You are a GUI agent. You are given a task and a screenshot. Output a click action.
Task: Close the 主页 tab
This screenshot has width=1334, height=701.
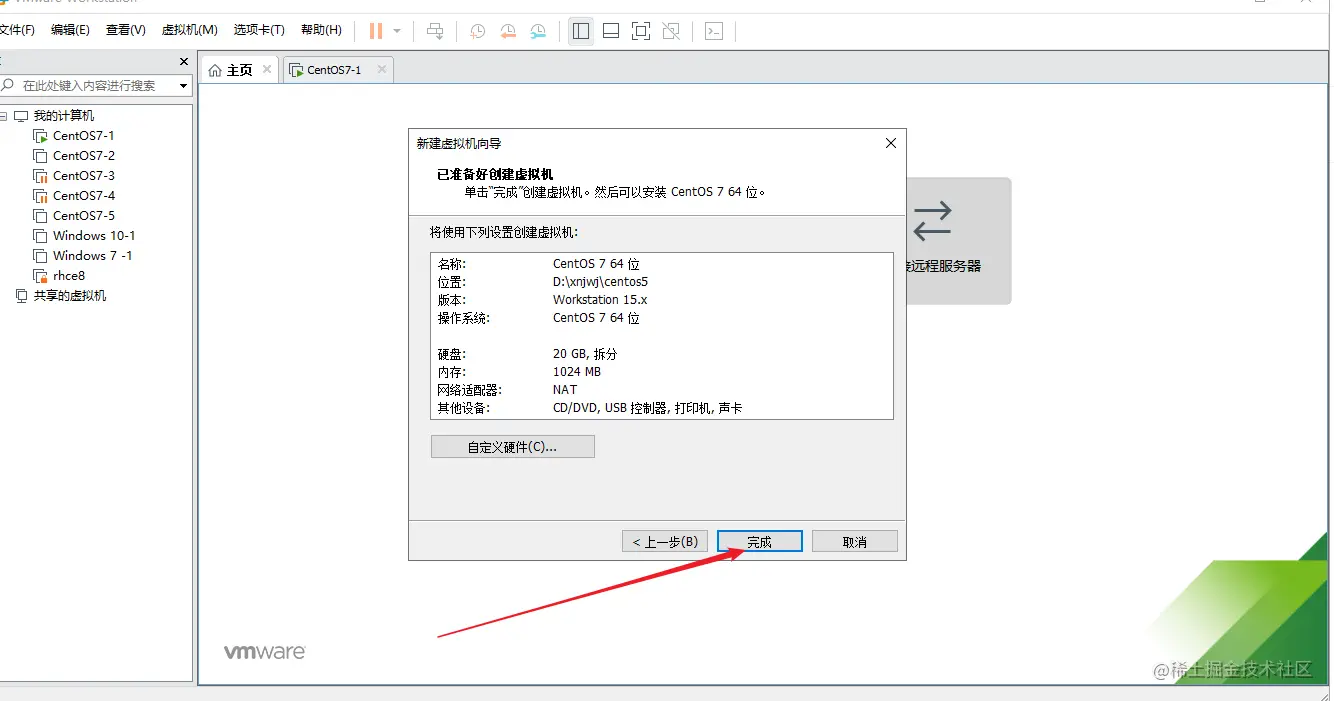(267, 69)
